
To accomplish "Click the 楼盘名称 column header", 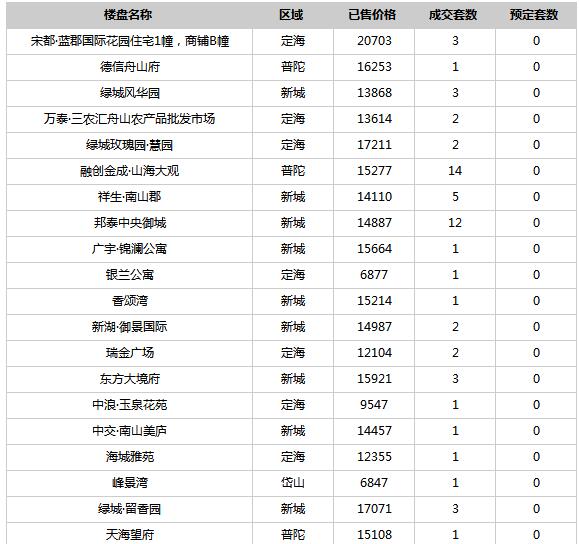I will [128, 15].
